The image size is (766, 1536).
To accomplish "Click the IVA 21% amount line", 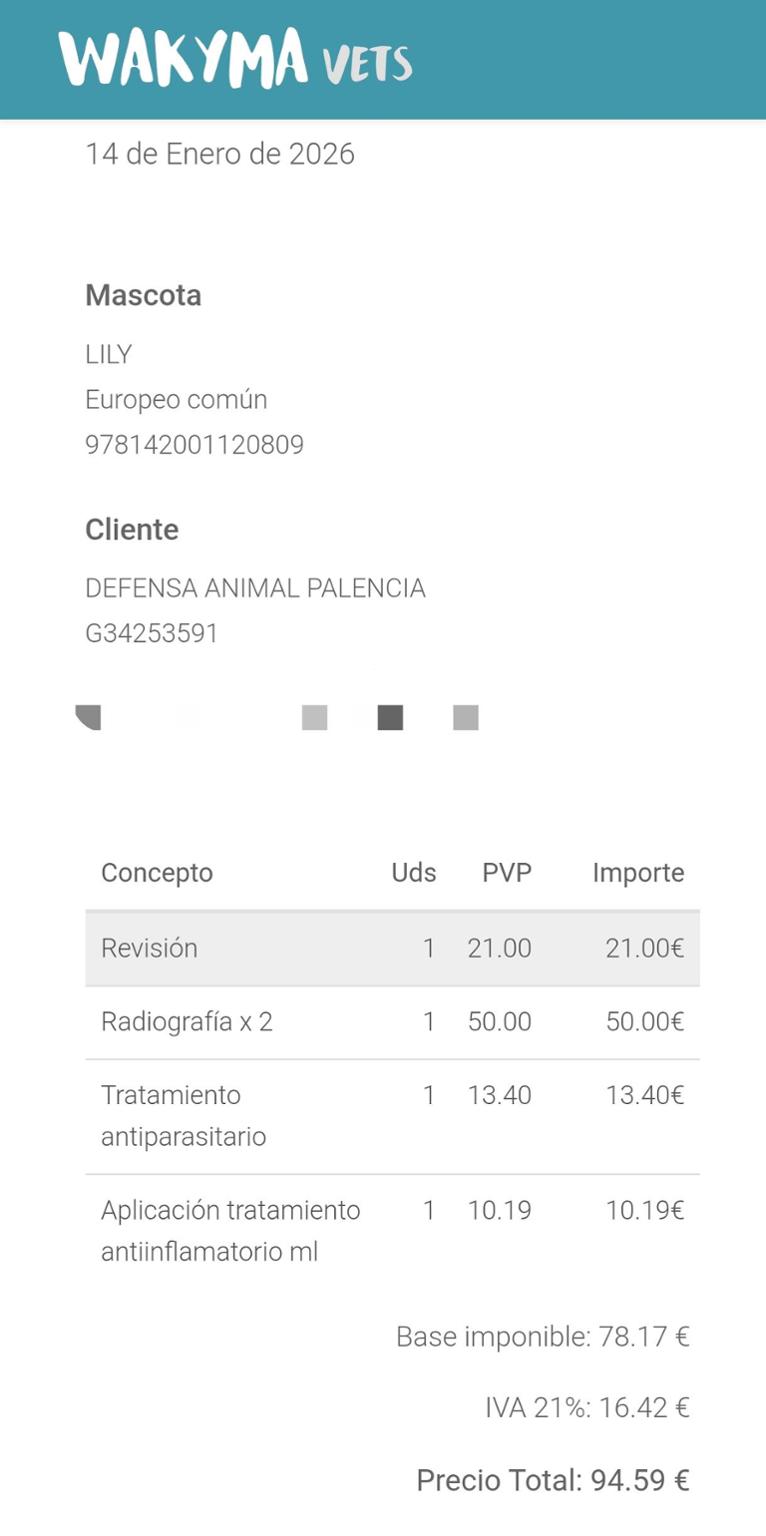I will tap(587, 1408).
